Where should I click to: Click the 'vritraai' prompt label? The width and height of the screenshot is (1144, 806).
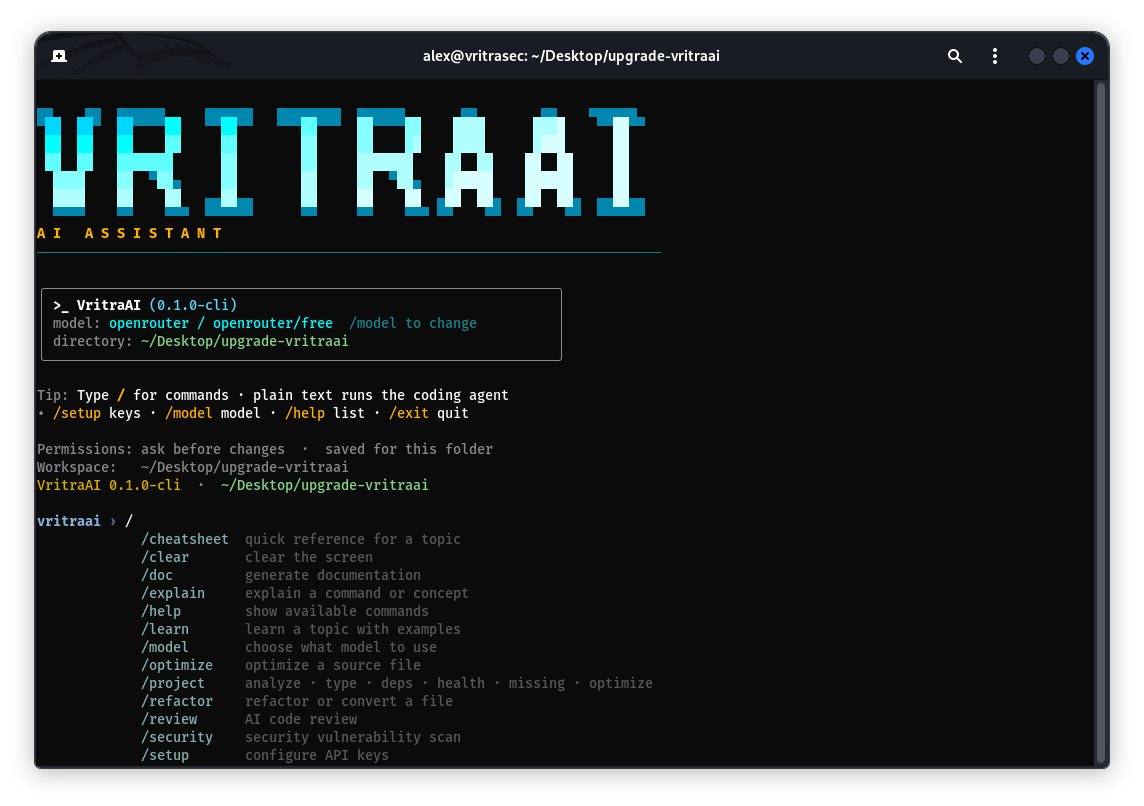(69, 521)
